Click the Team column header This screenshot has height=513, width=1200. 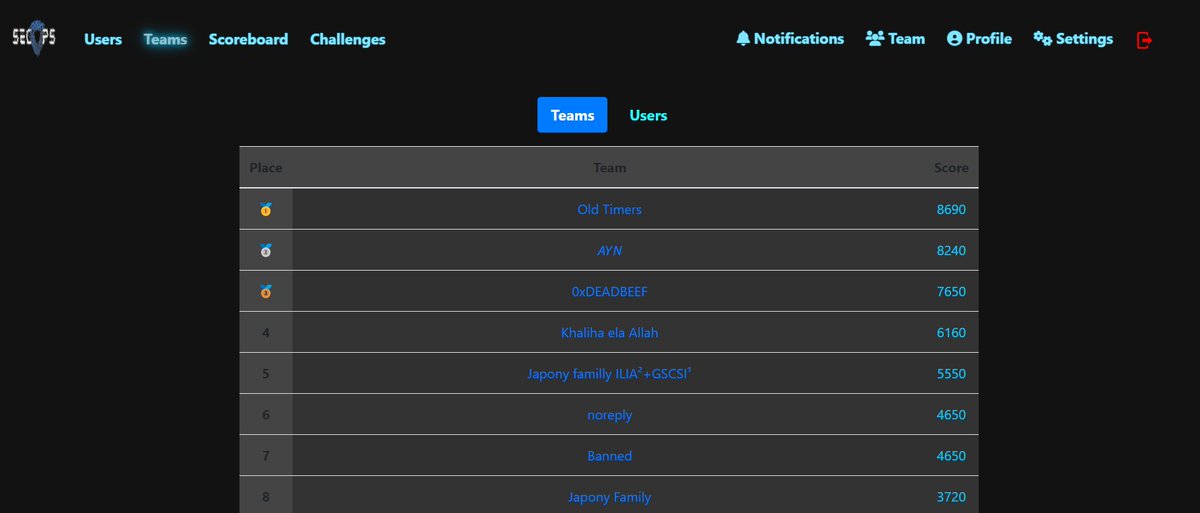click(x=610, y=168)
